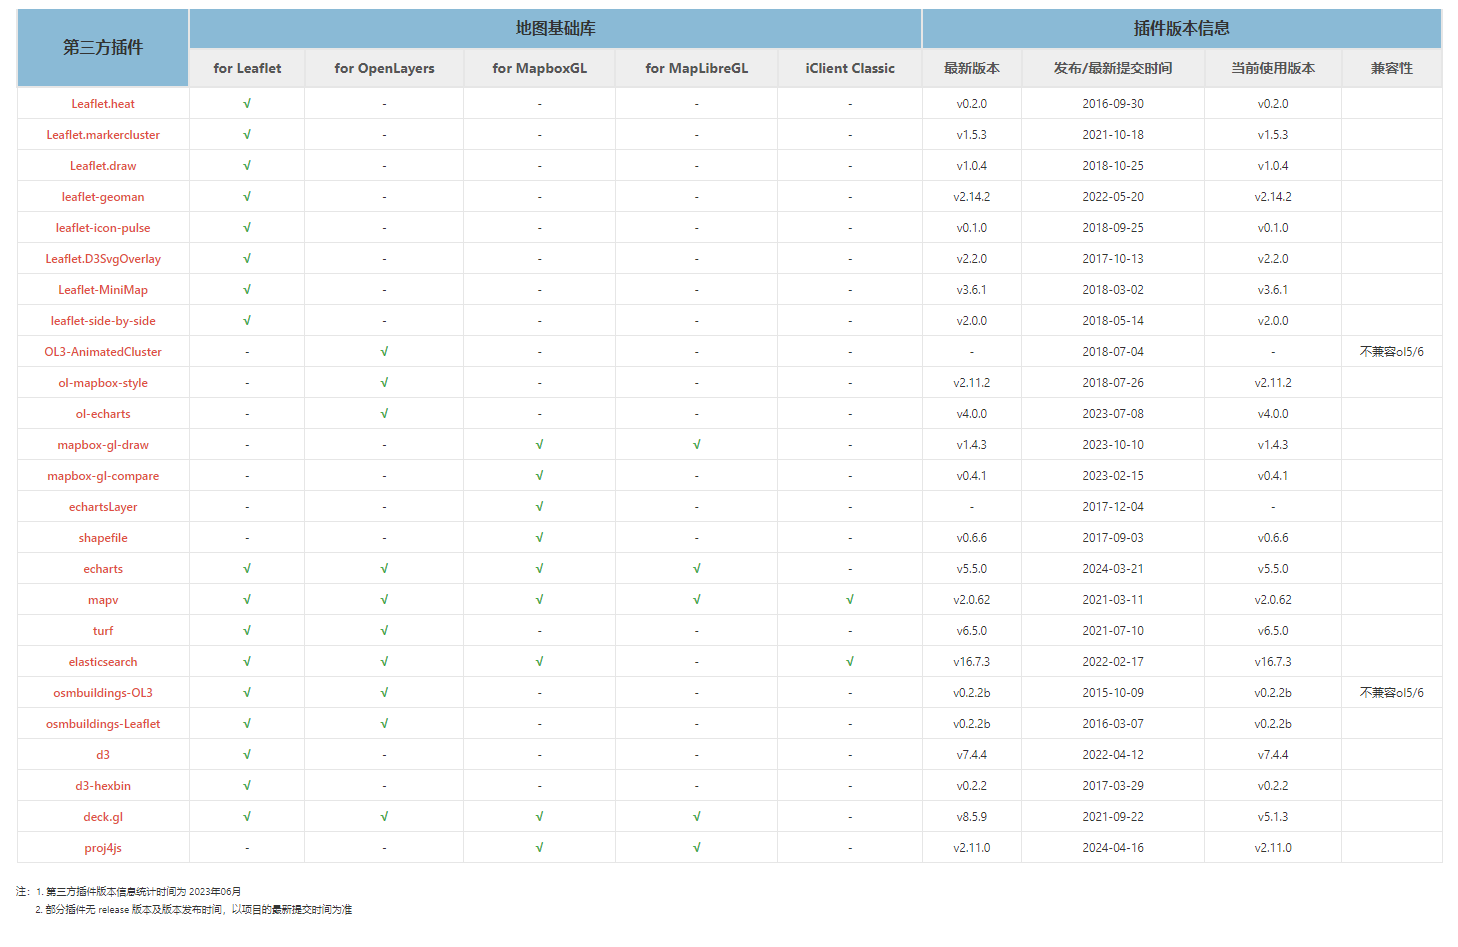Click the date 2024-04-16
Viewport: 1458px width, 947px height.
coord(1113,848)
